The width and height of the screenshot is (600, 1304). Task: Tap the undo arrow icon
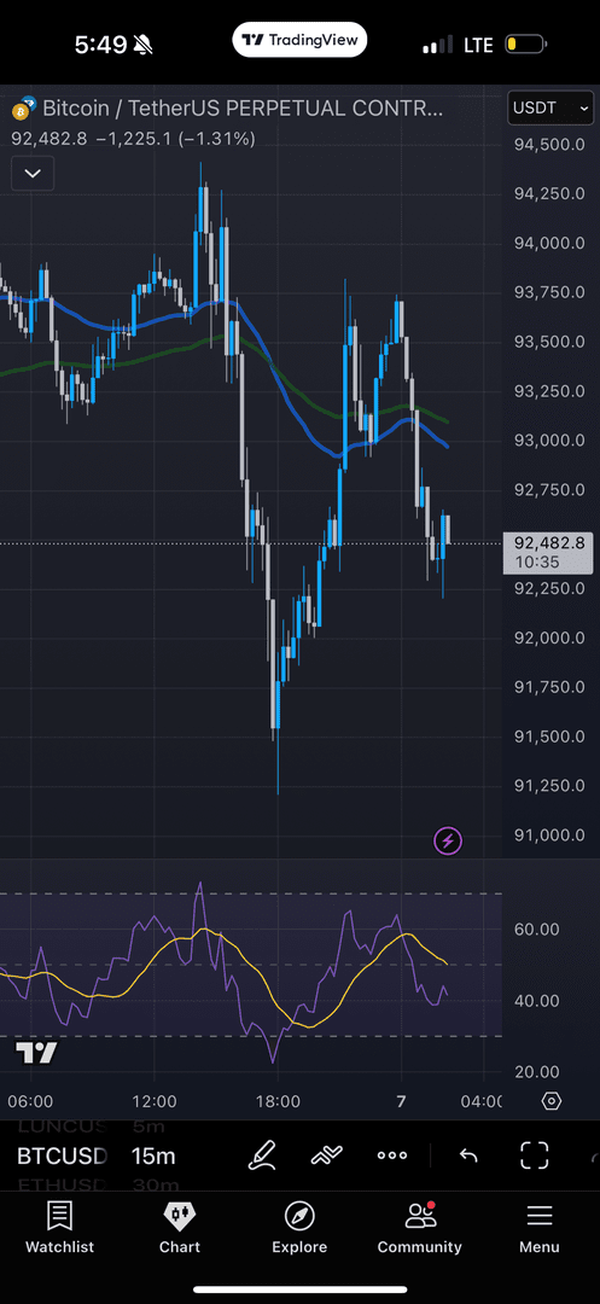coord(468,1155)
